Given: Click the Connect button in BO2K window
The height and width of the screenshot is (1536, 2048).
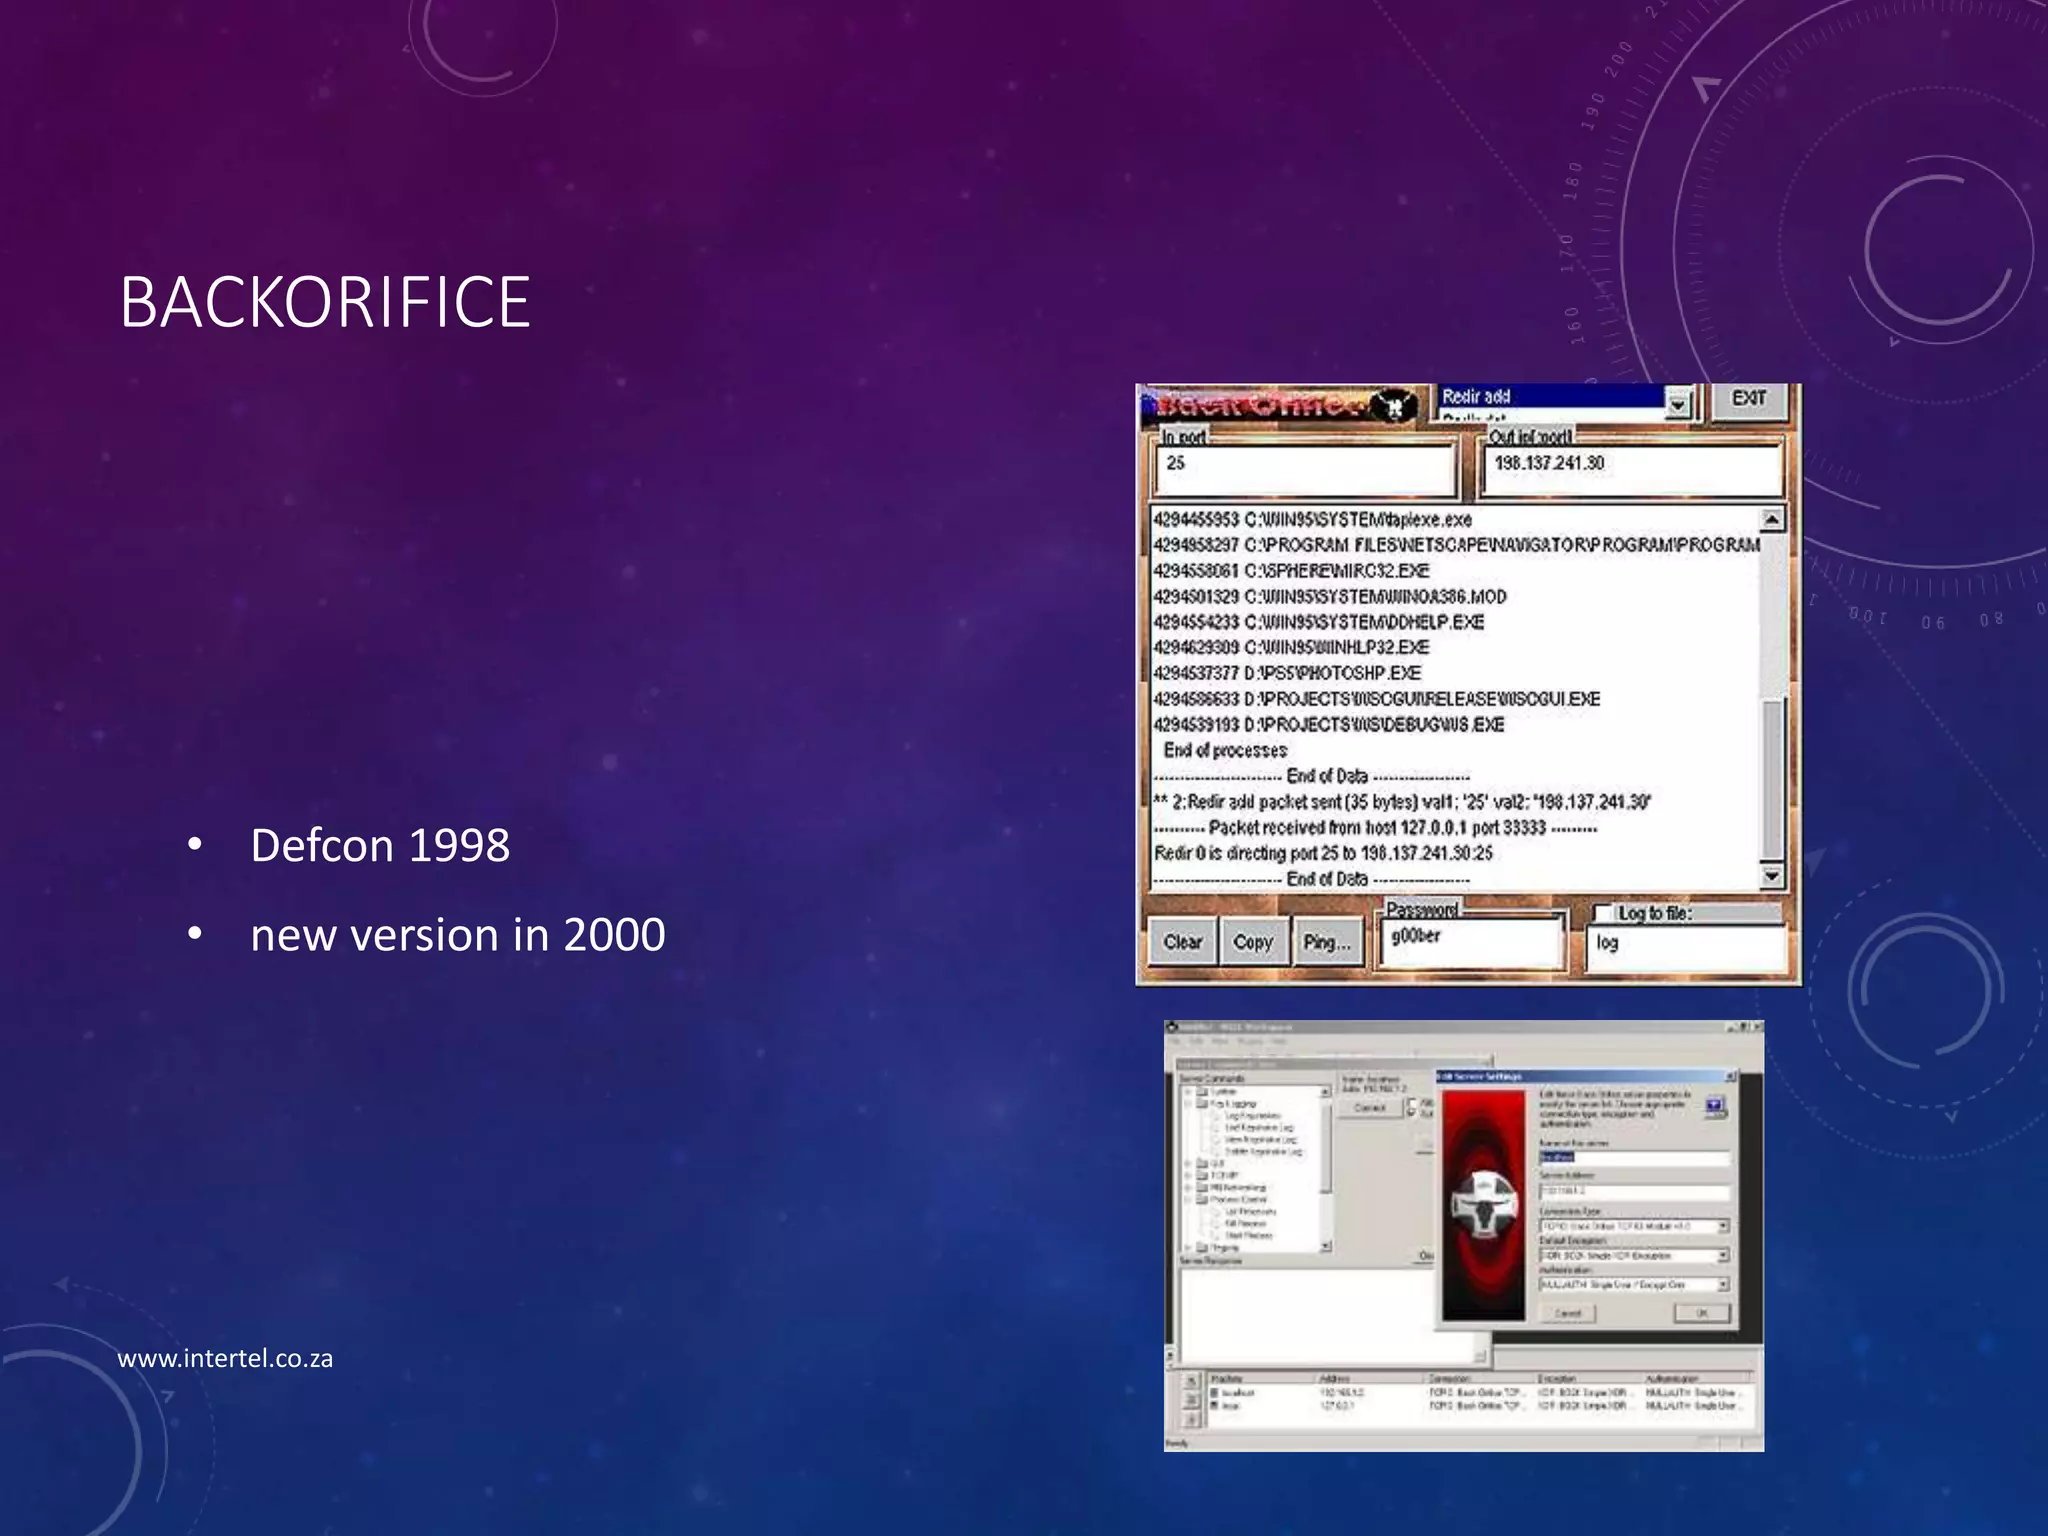Looking at the screenshot, I should (x=1370, y=1108).
